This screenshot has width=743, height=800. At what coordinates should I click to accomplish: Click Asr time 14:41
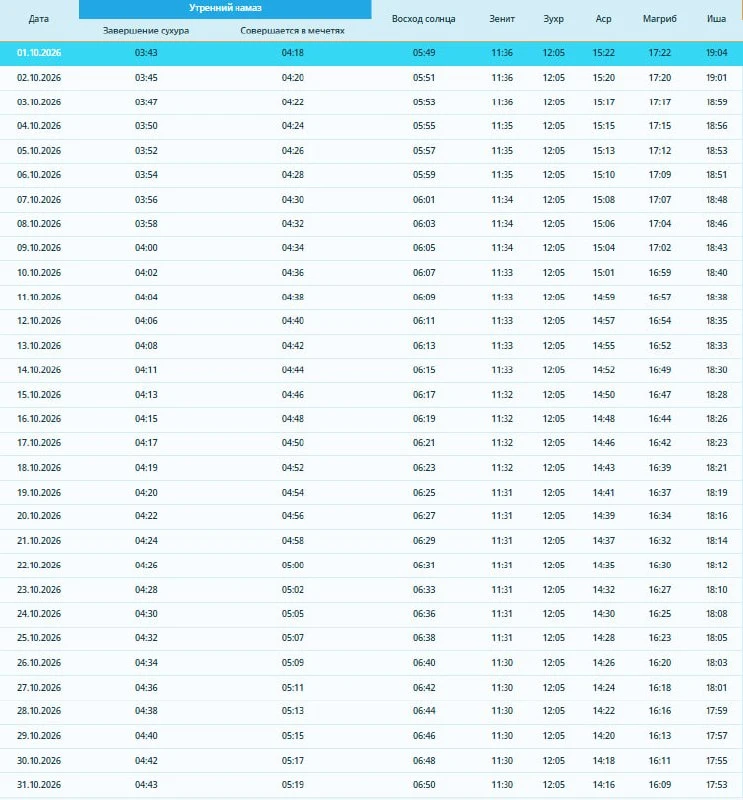[604, 492]
